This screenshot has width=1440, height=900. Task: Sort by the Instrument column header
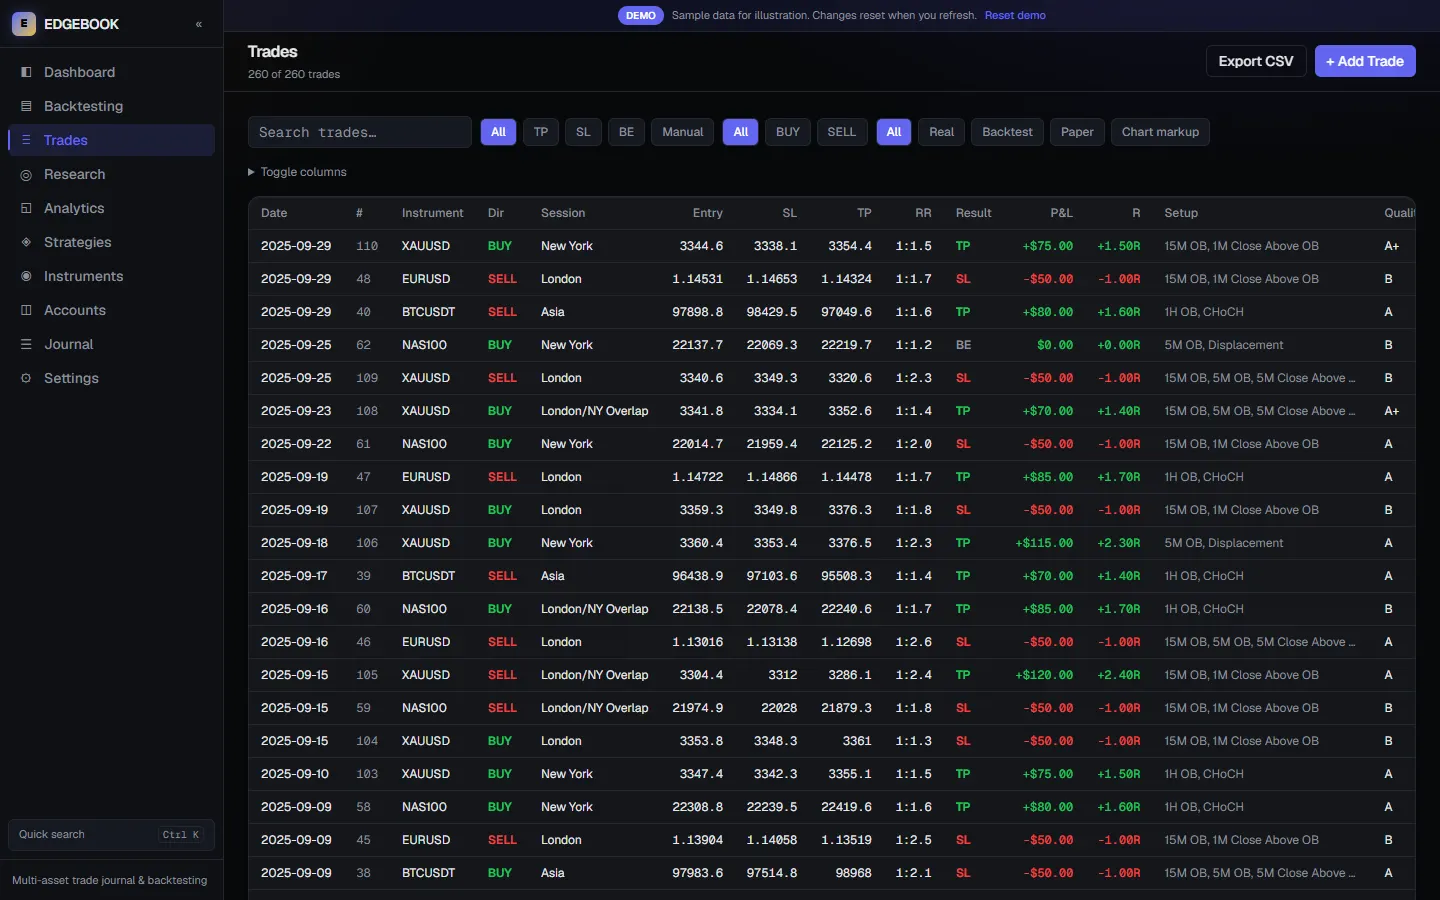pos(432,213)
